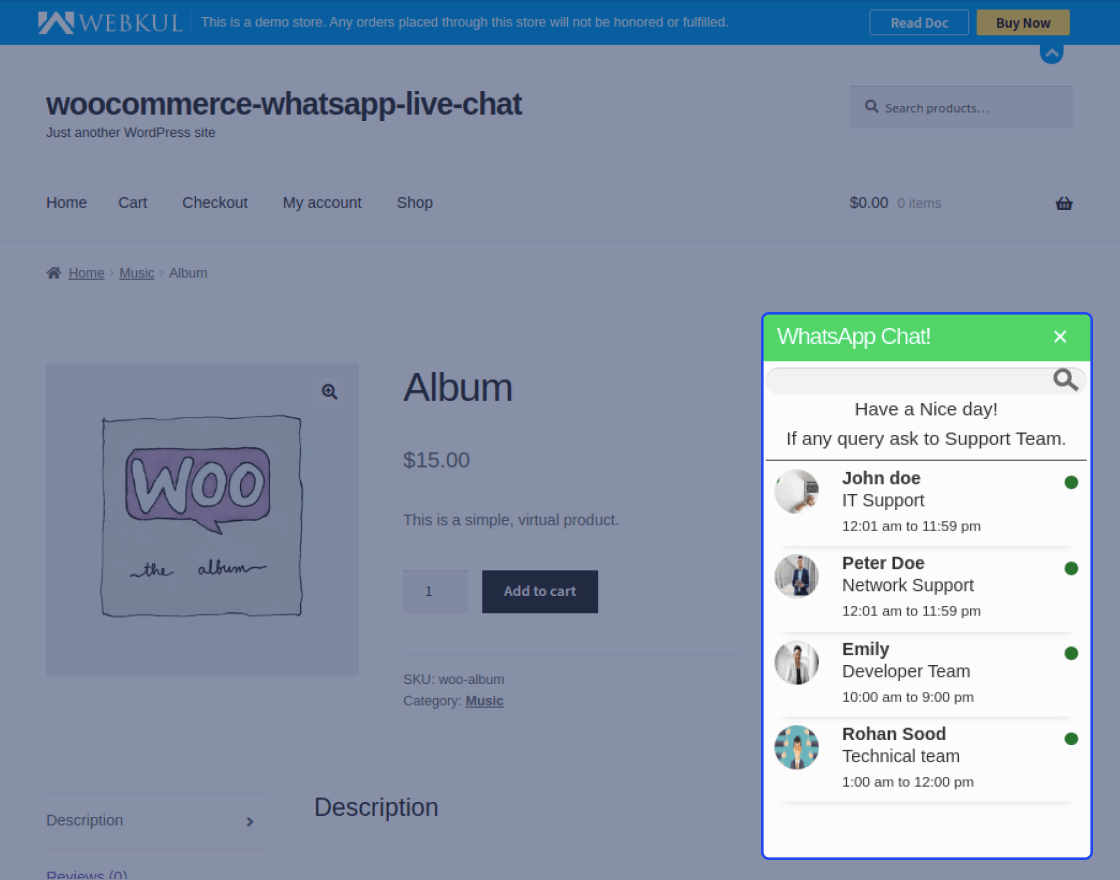Open the Checkout menu item

[215, 203]
